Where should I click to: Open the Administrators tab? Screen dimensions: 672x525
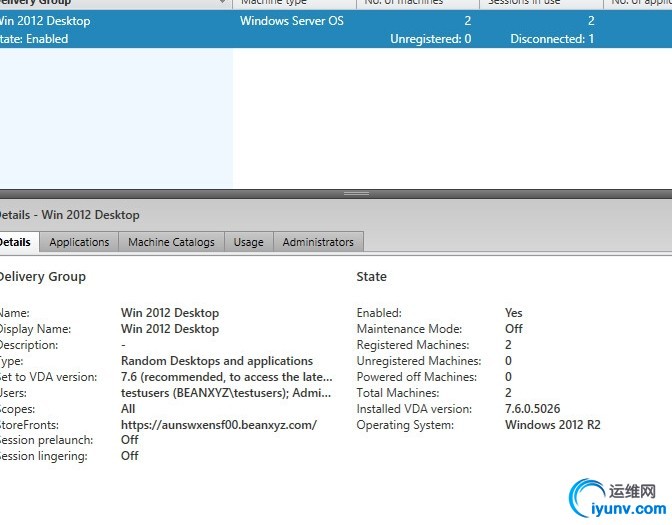pos(318,242)
